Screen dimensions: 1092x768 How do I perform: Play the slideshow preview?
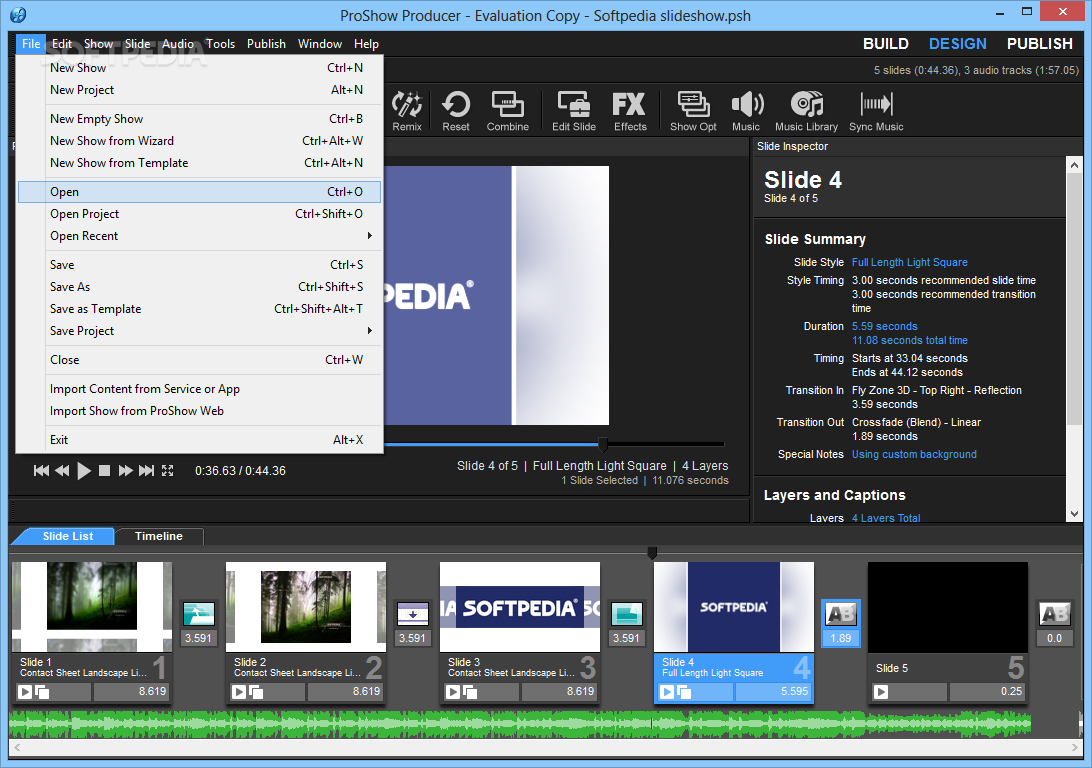84,471
